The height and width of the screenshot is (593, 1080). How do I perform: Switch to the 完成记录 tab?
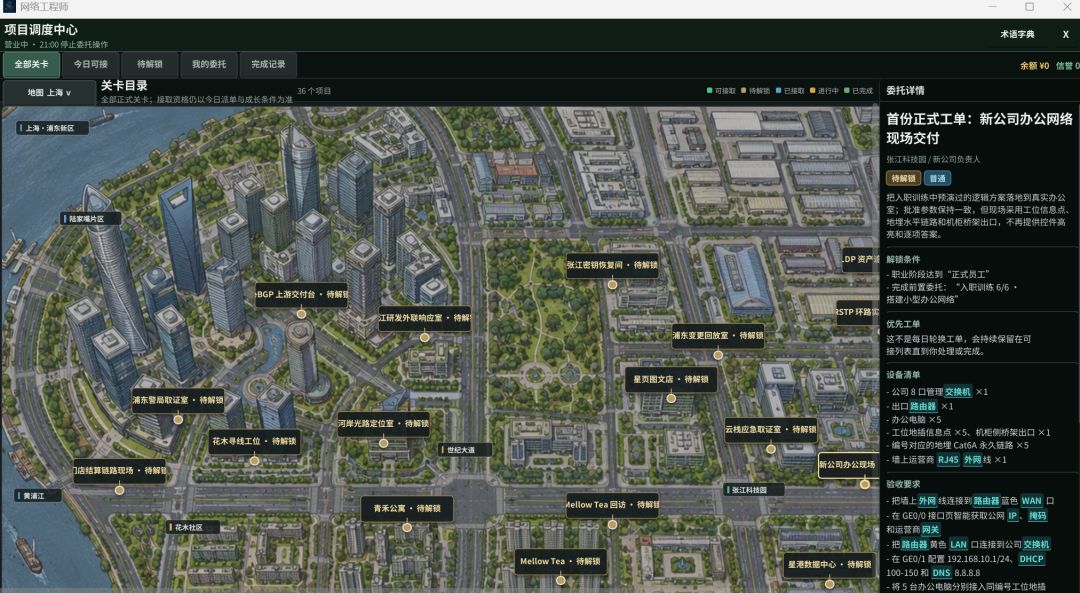(x=268, y=64)
